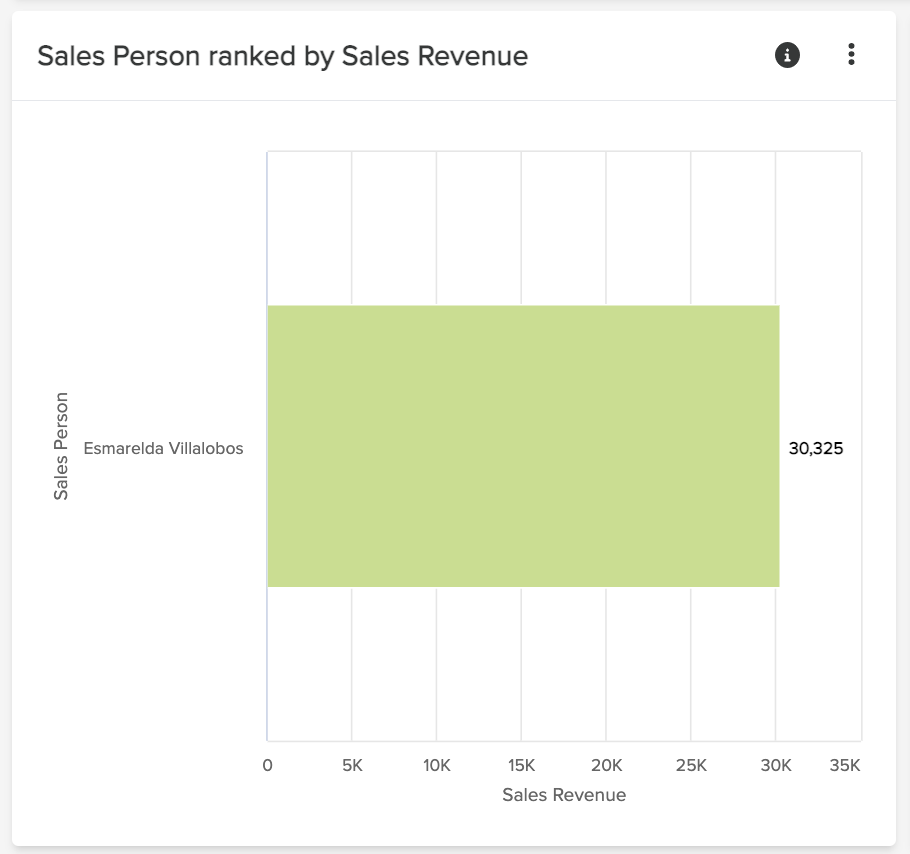Screen dimensions: 910x854
Task: Select the 30K tick under the bar end
Action: pos(776,764)
